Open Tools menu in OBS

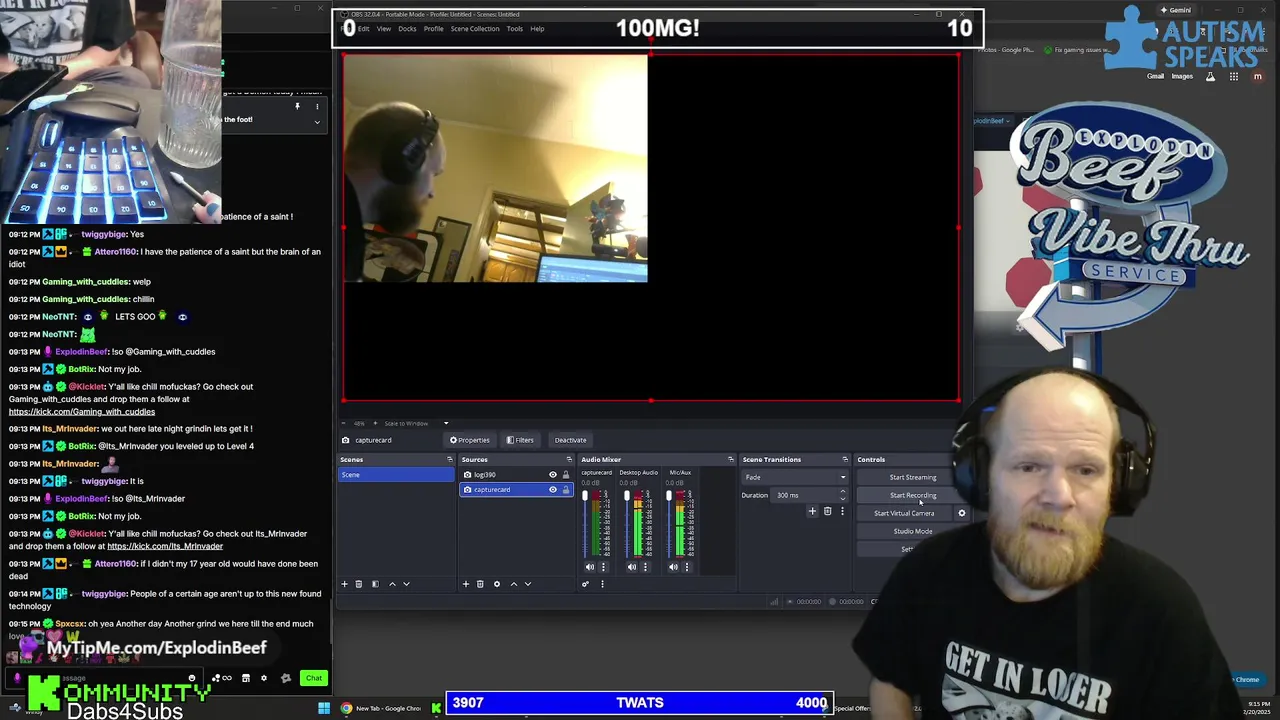(x=514, y=29)
